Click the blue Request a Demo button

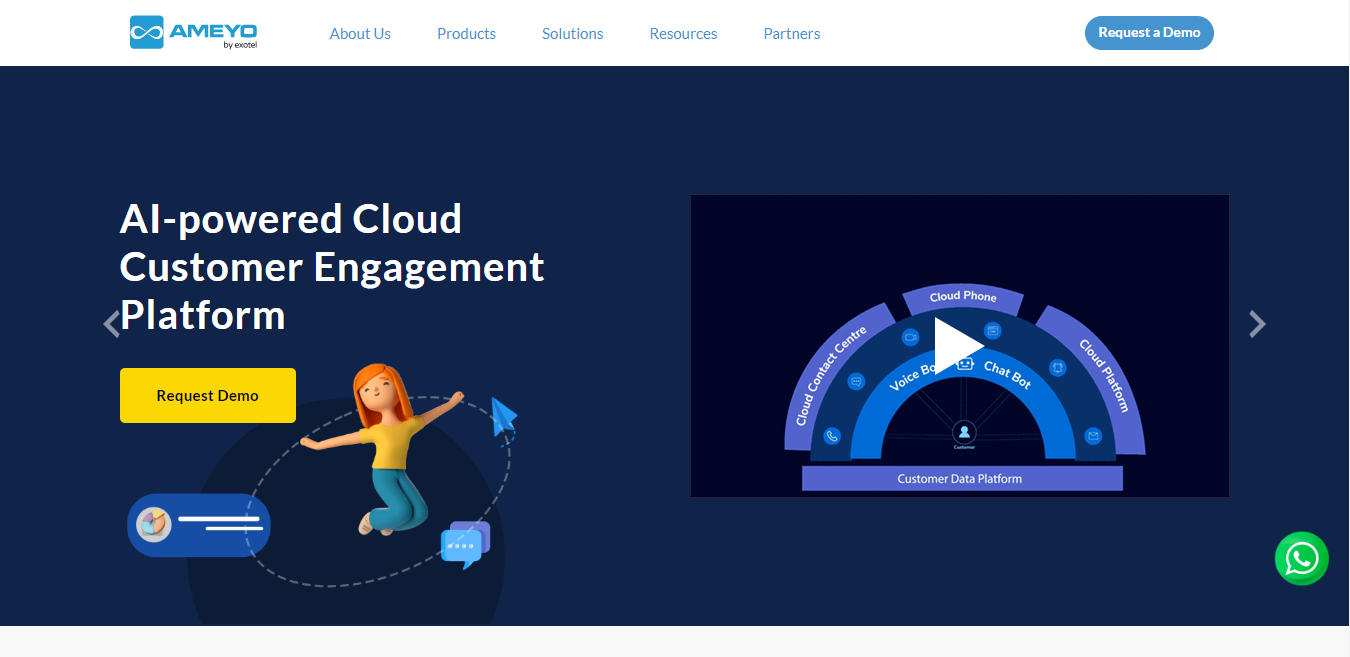[1149, 32]
